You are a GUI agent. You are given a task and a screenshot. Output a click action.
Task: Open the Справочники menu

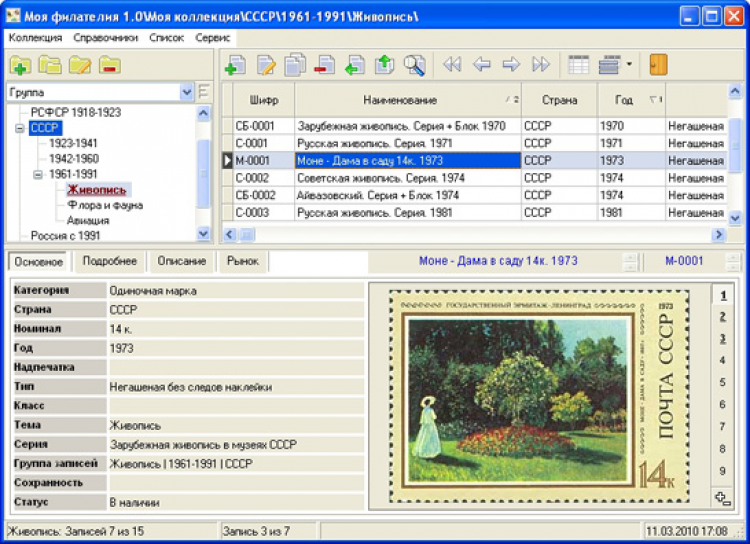pos(105,37)
